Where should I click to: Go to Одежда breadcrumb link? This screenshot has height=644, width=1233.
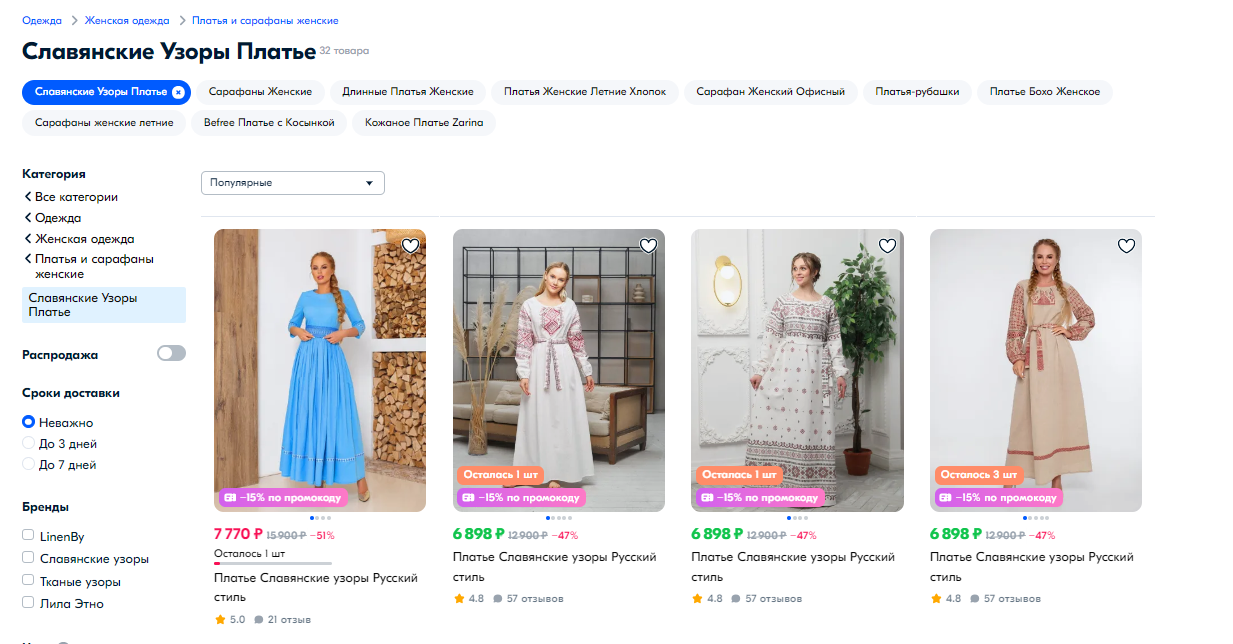click(42, 20)
